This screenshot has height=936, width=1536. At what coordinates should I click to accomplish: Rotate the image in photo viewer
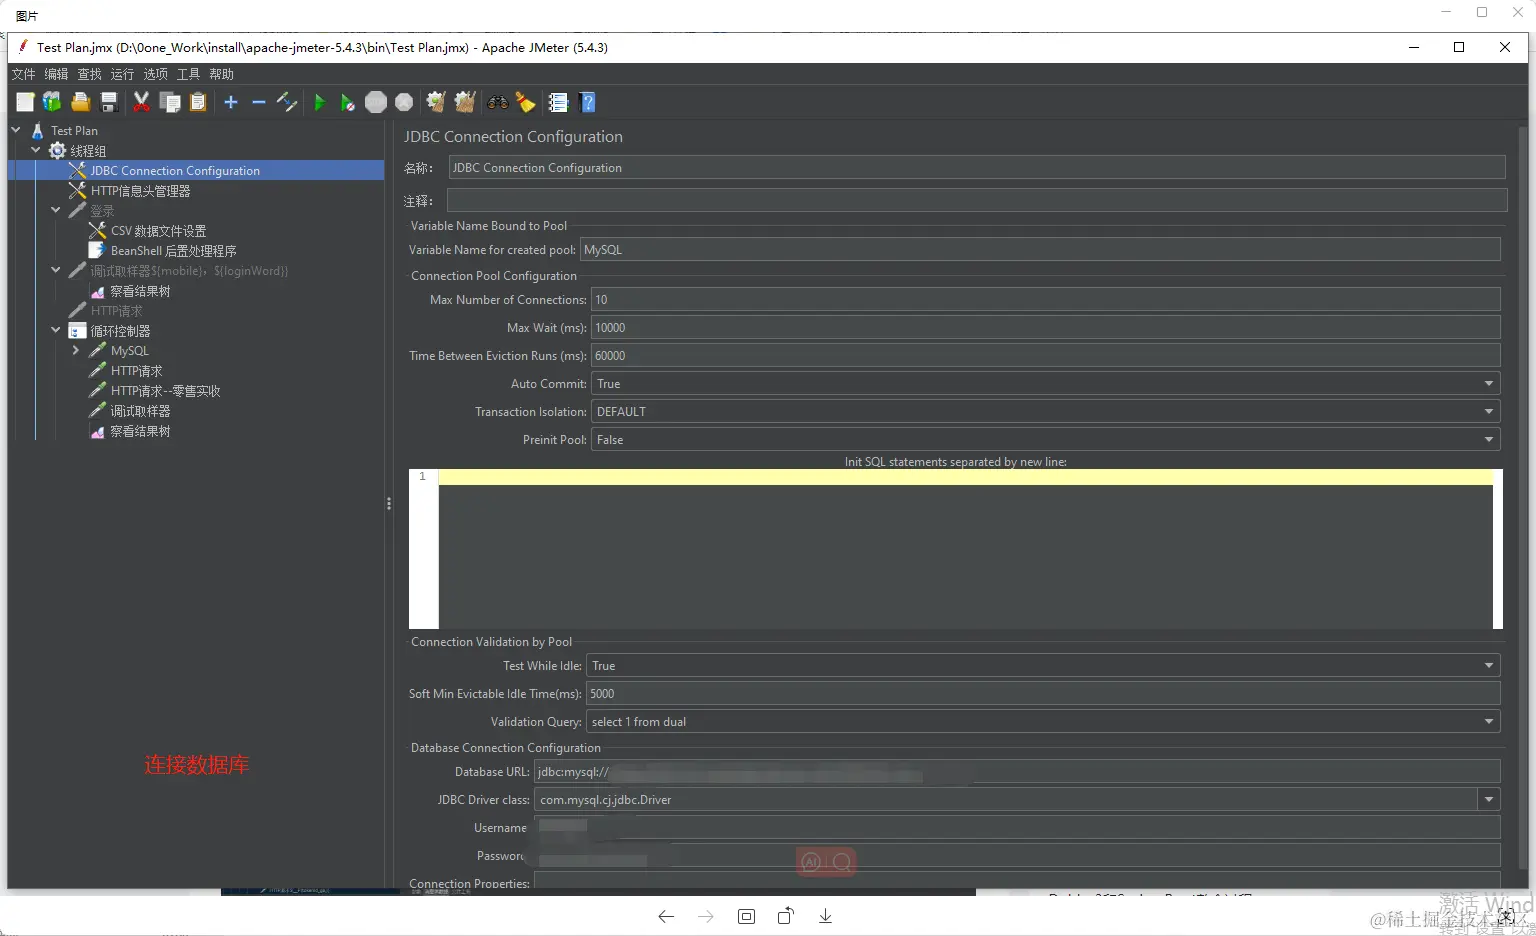[786, 916]
